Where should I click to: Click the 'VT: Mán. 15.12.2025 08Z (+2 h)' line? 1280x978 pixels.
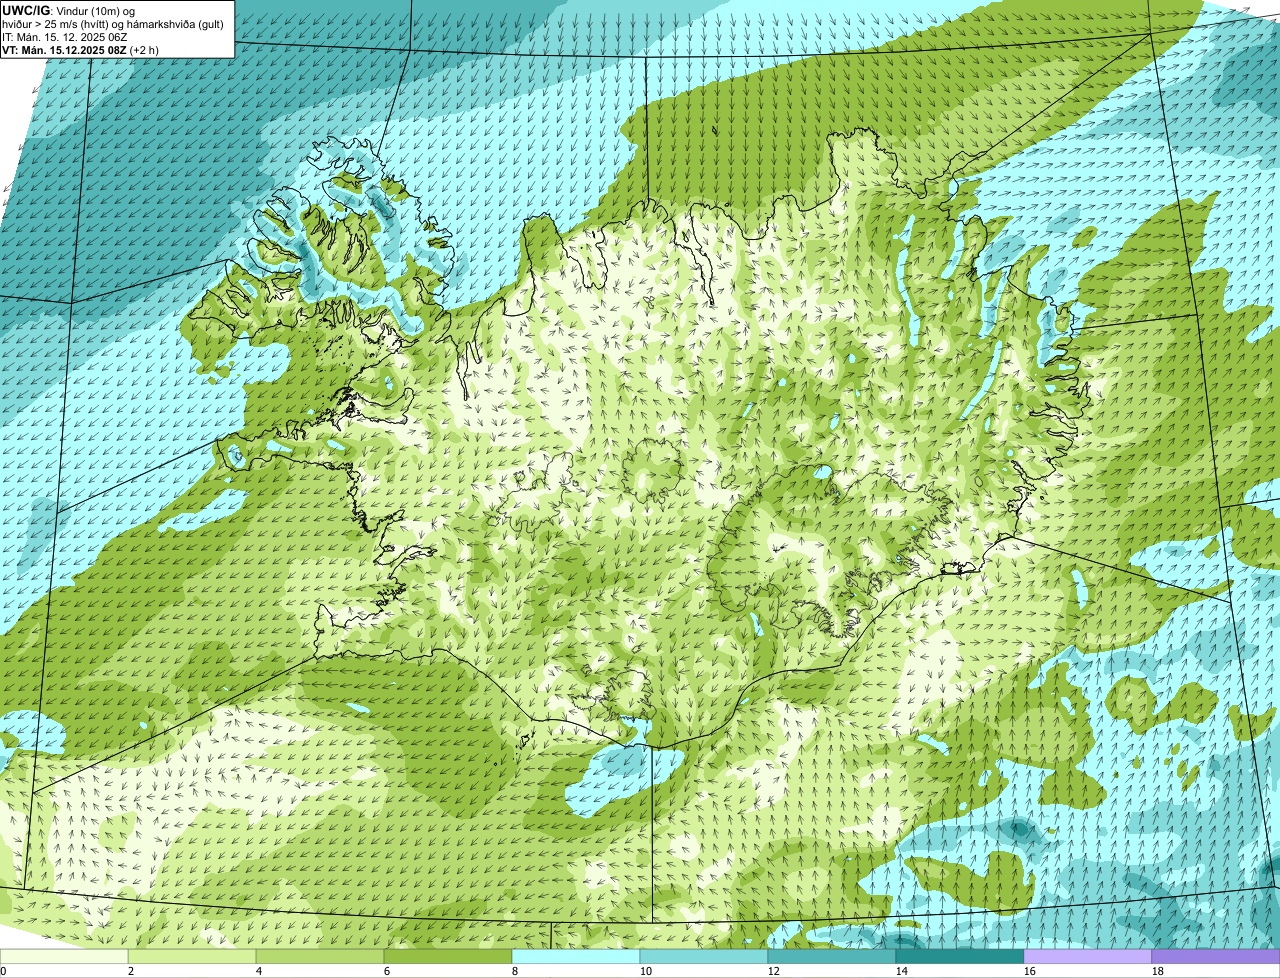click(x=81, y=49)
